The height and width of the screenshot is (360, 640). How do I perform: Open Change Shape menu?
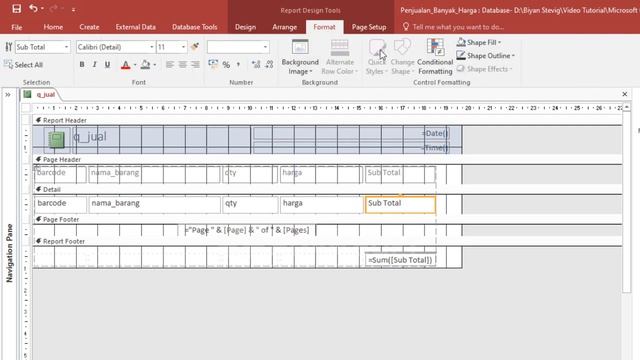pyautogui.click(x=402, y=57)
